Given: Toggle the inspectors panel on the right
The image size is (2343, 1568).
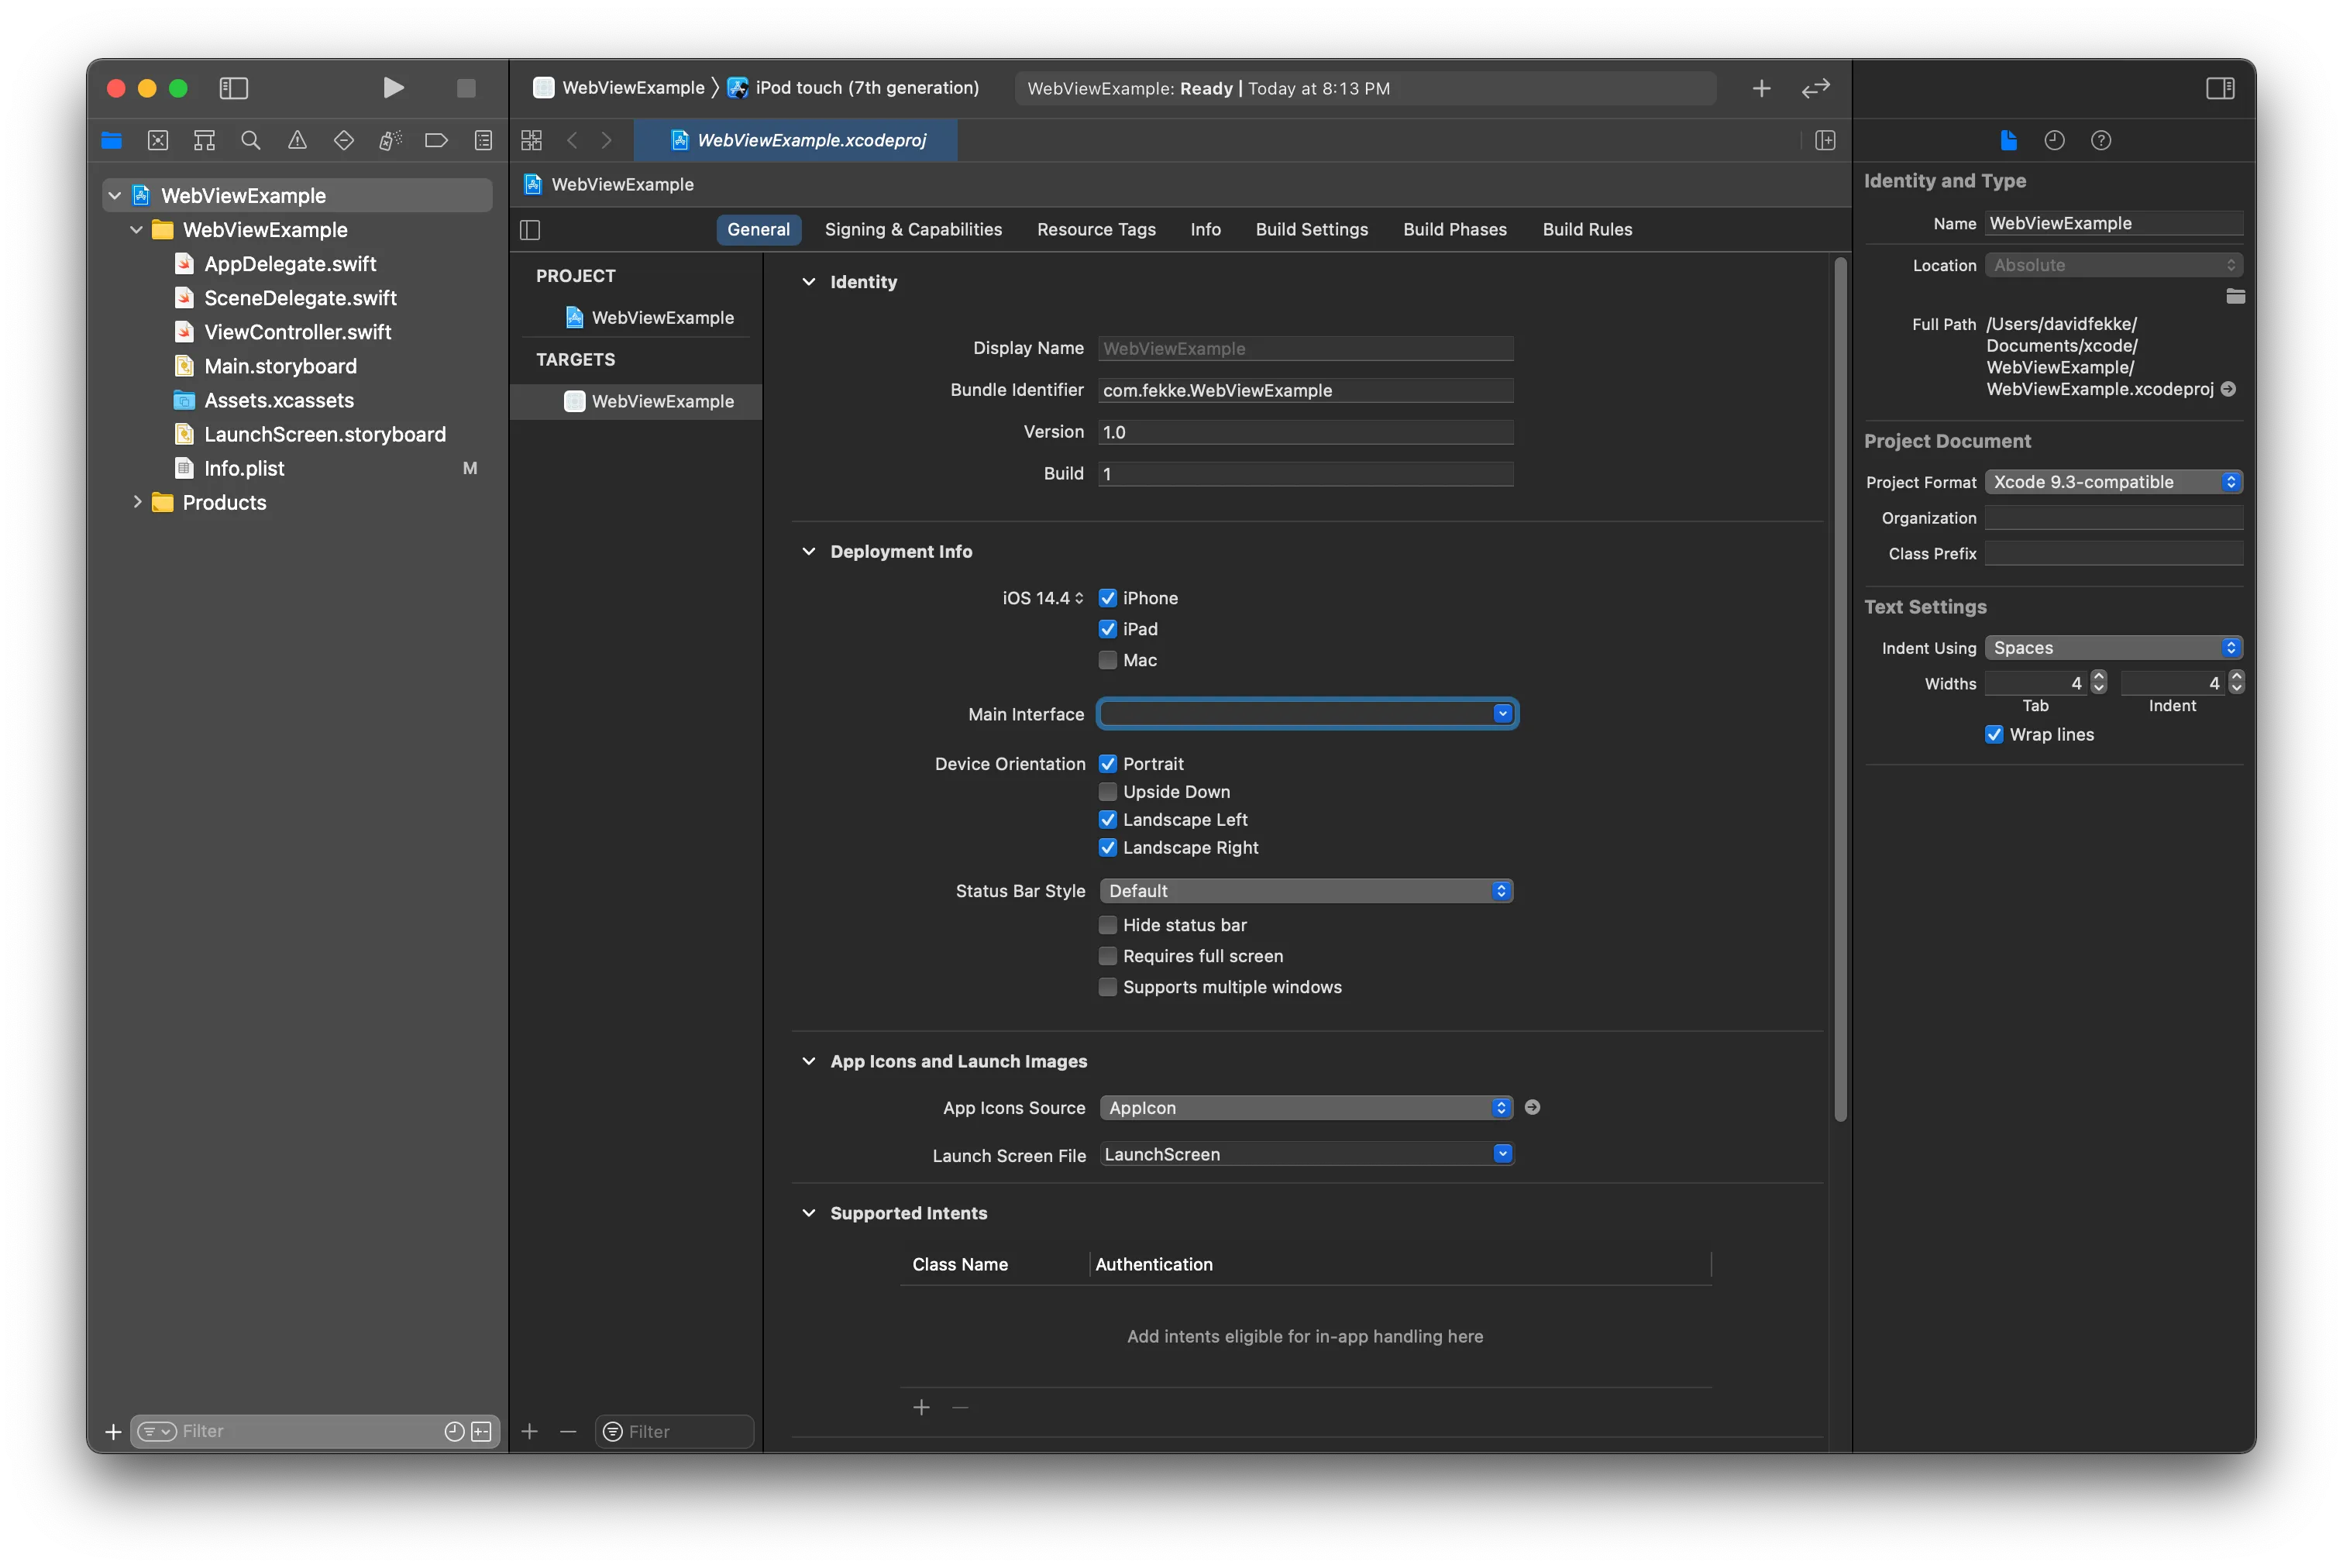Looking at the screenshot, I should [x=2220, y=88].
